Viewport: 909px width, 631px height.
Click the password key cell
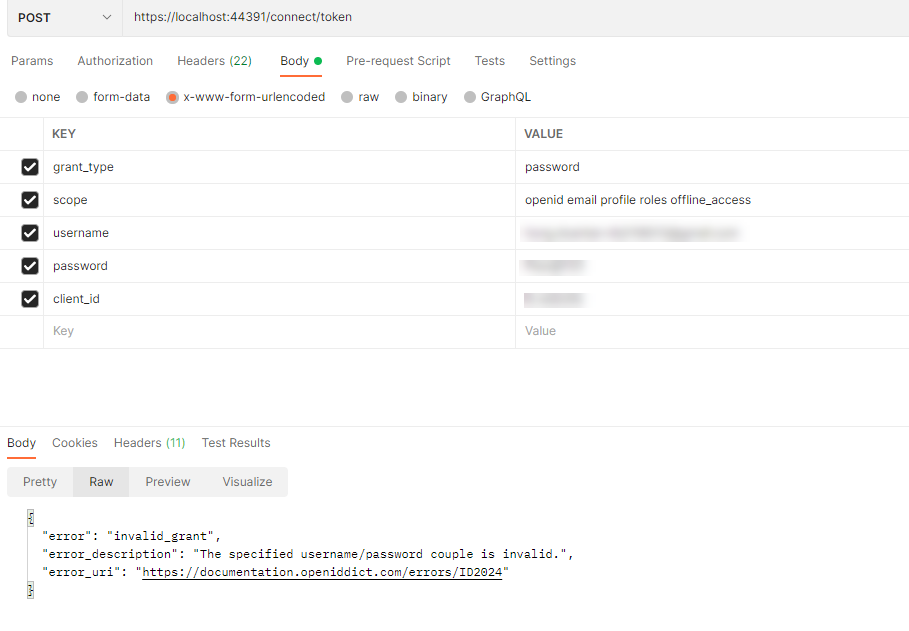coord(279,266)
